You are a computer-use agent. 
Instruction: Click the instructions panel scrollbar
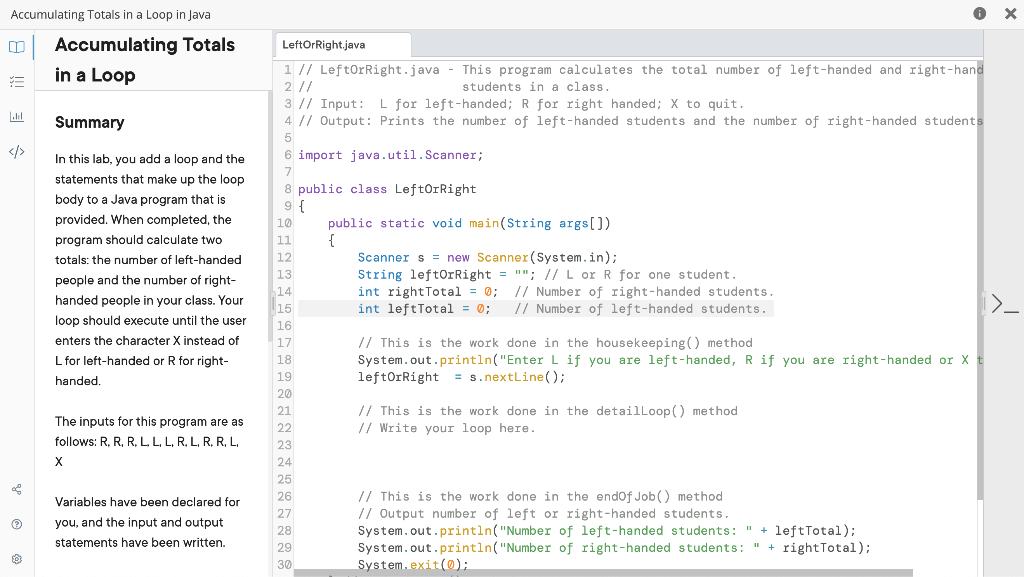click(270, 215)
